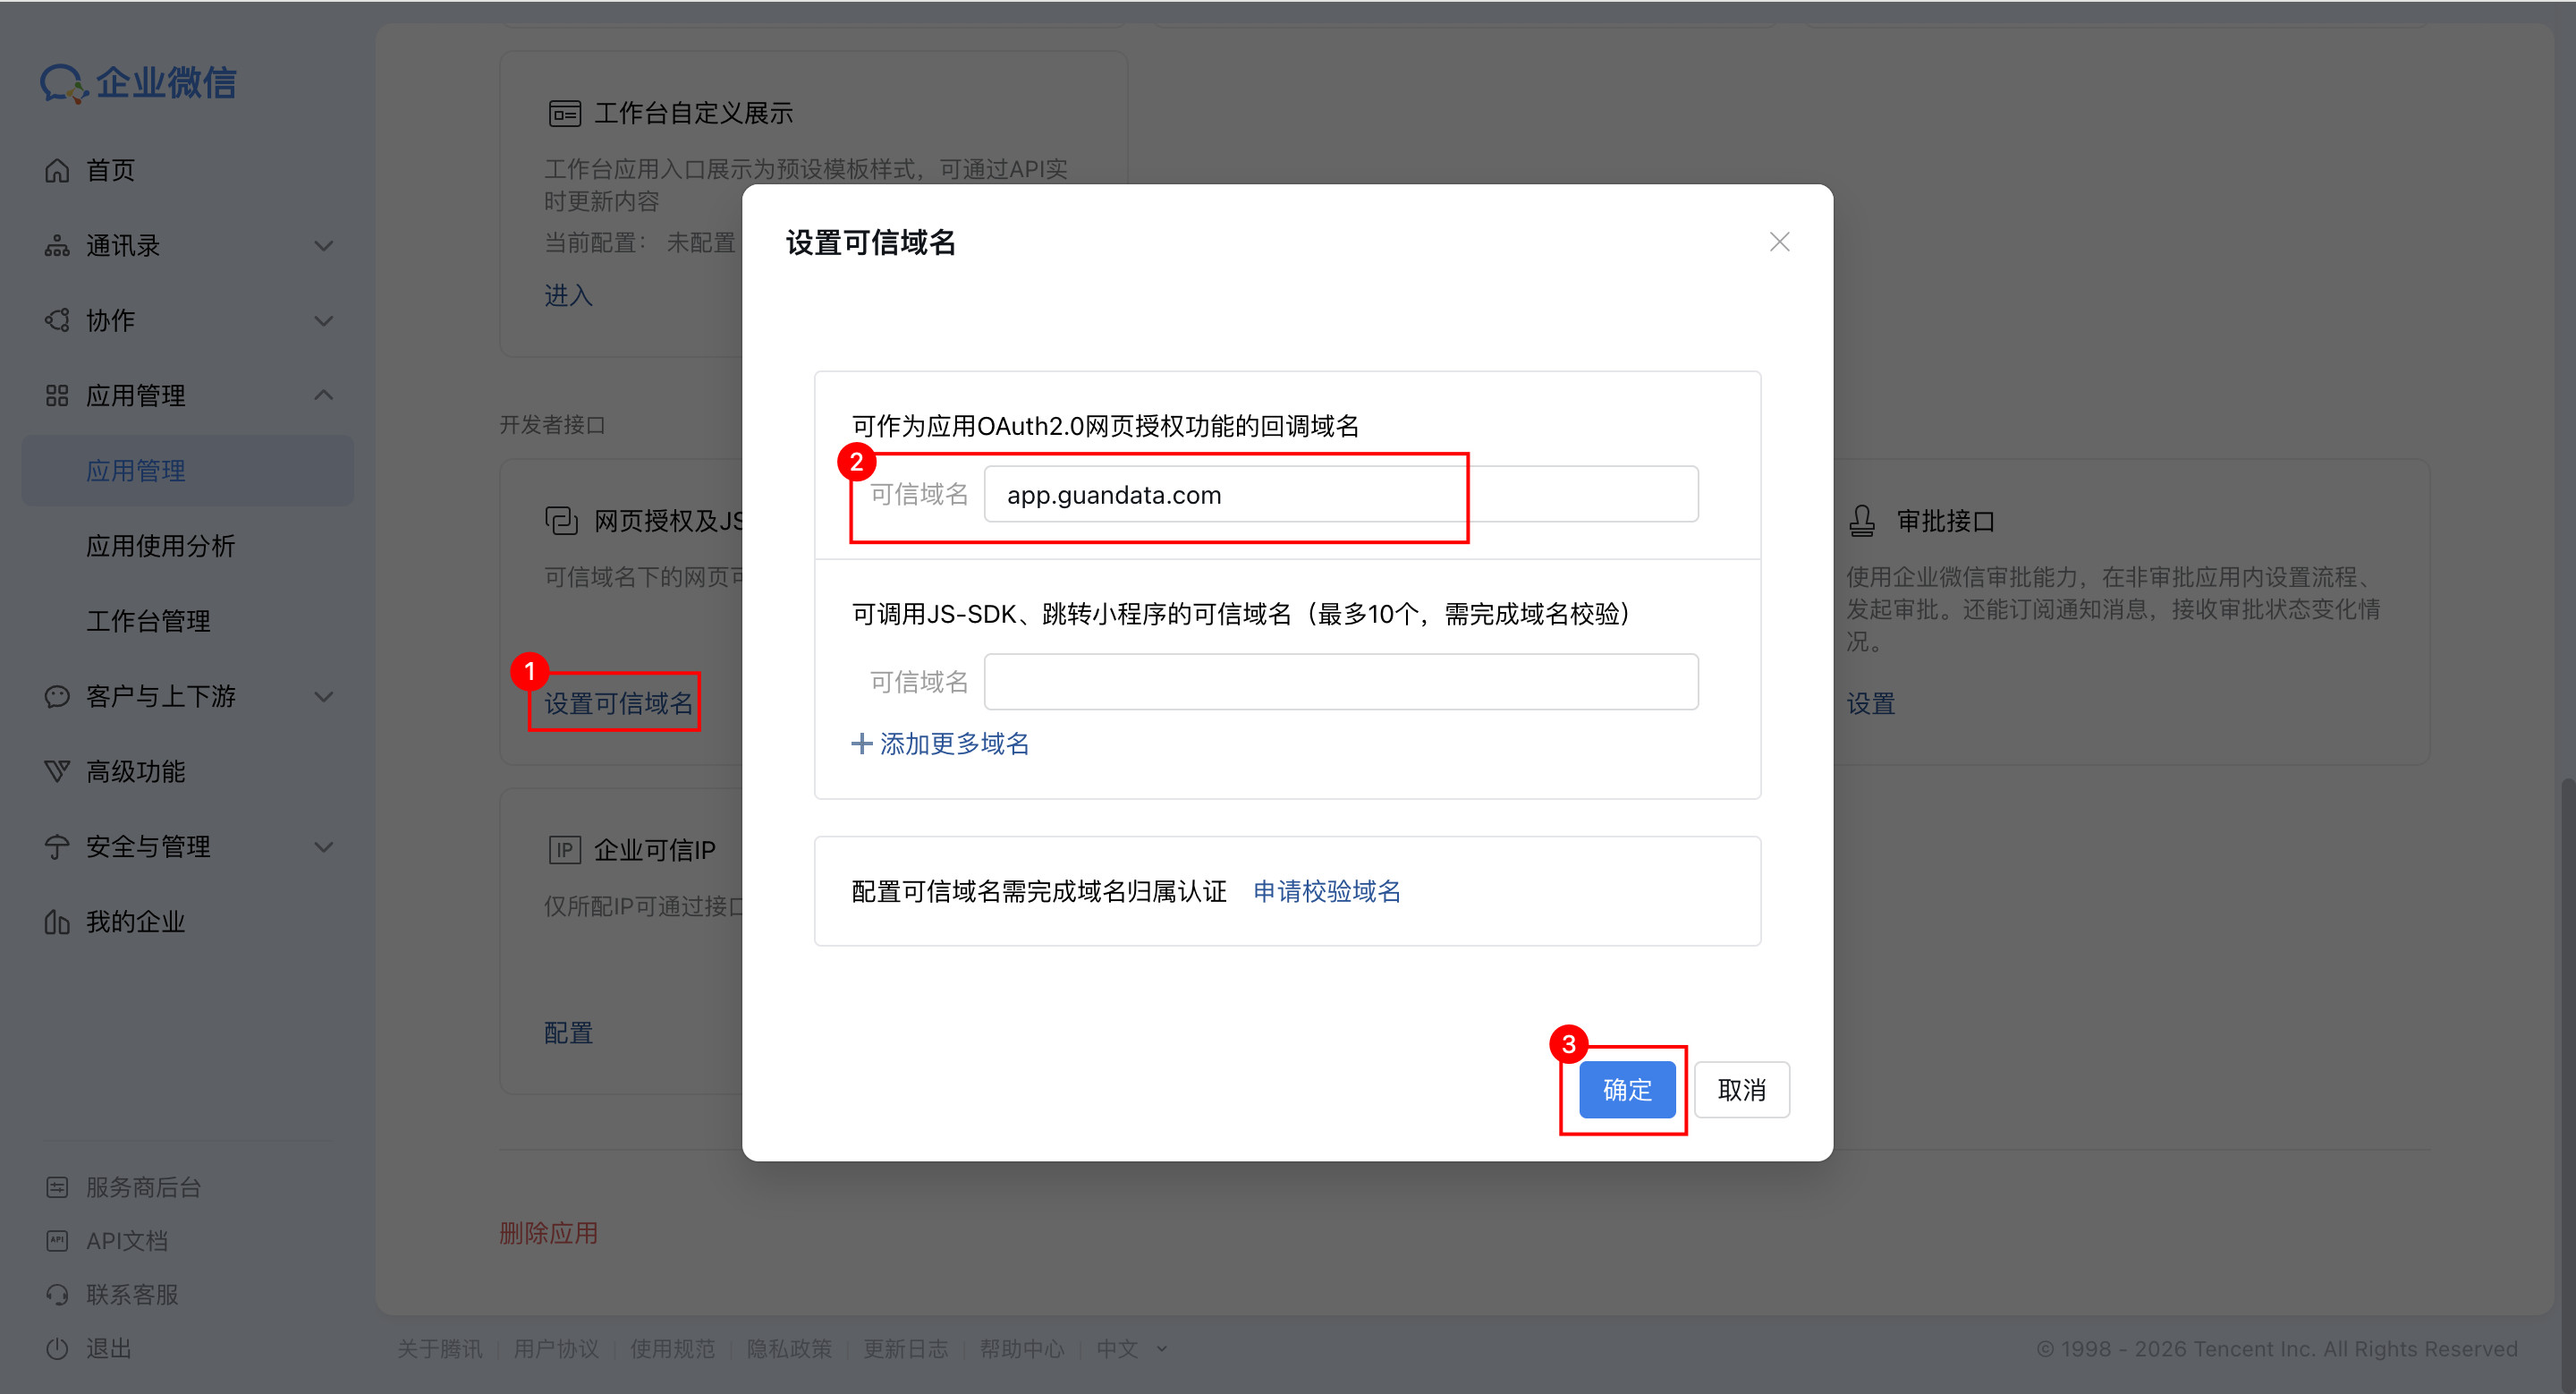Click the empty JS-SDK 可信域名 input
This screenshot has width=2576, height=1394.
tap(1340, 682)
